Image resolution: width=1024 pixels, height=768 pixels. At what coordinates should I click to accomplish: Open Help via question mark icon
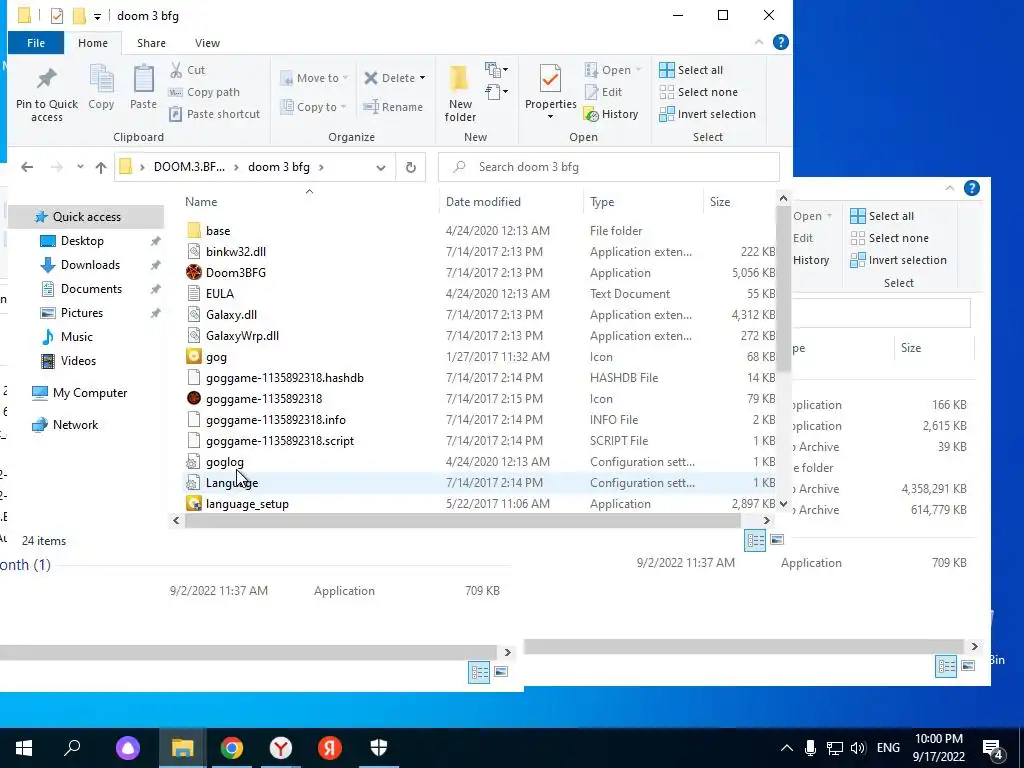[780, 42]
